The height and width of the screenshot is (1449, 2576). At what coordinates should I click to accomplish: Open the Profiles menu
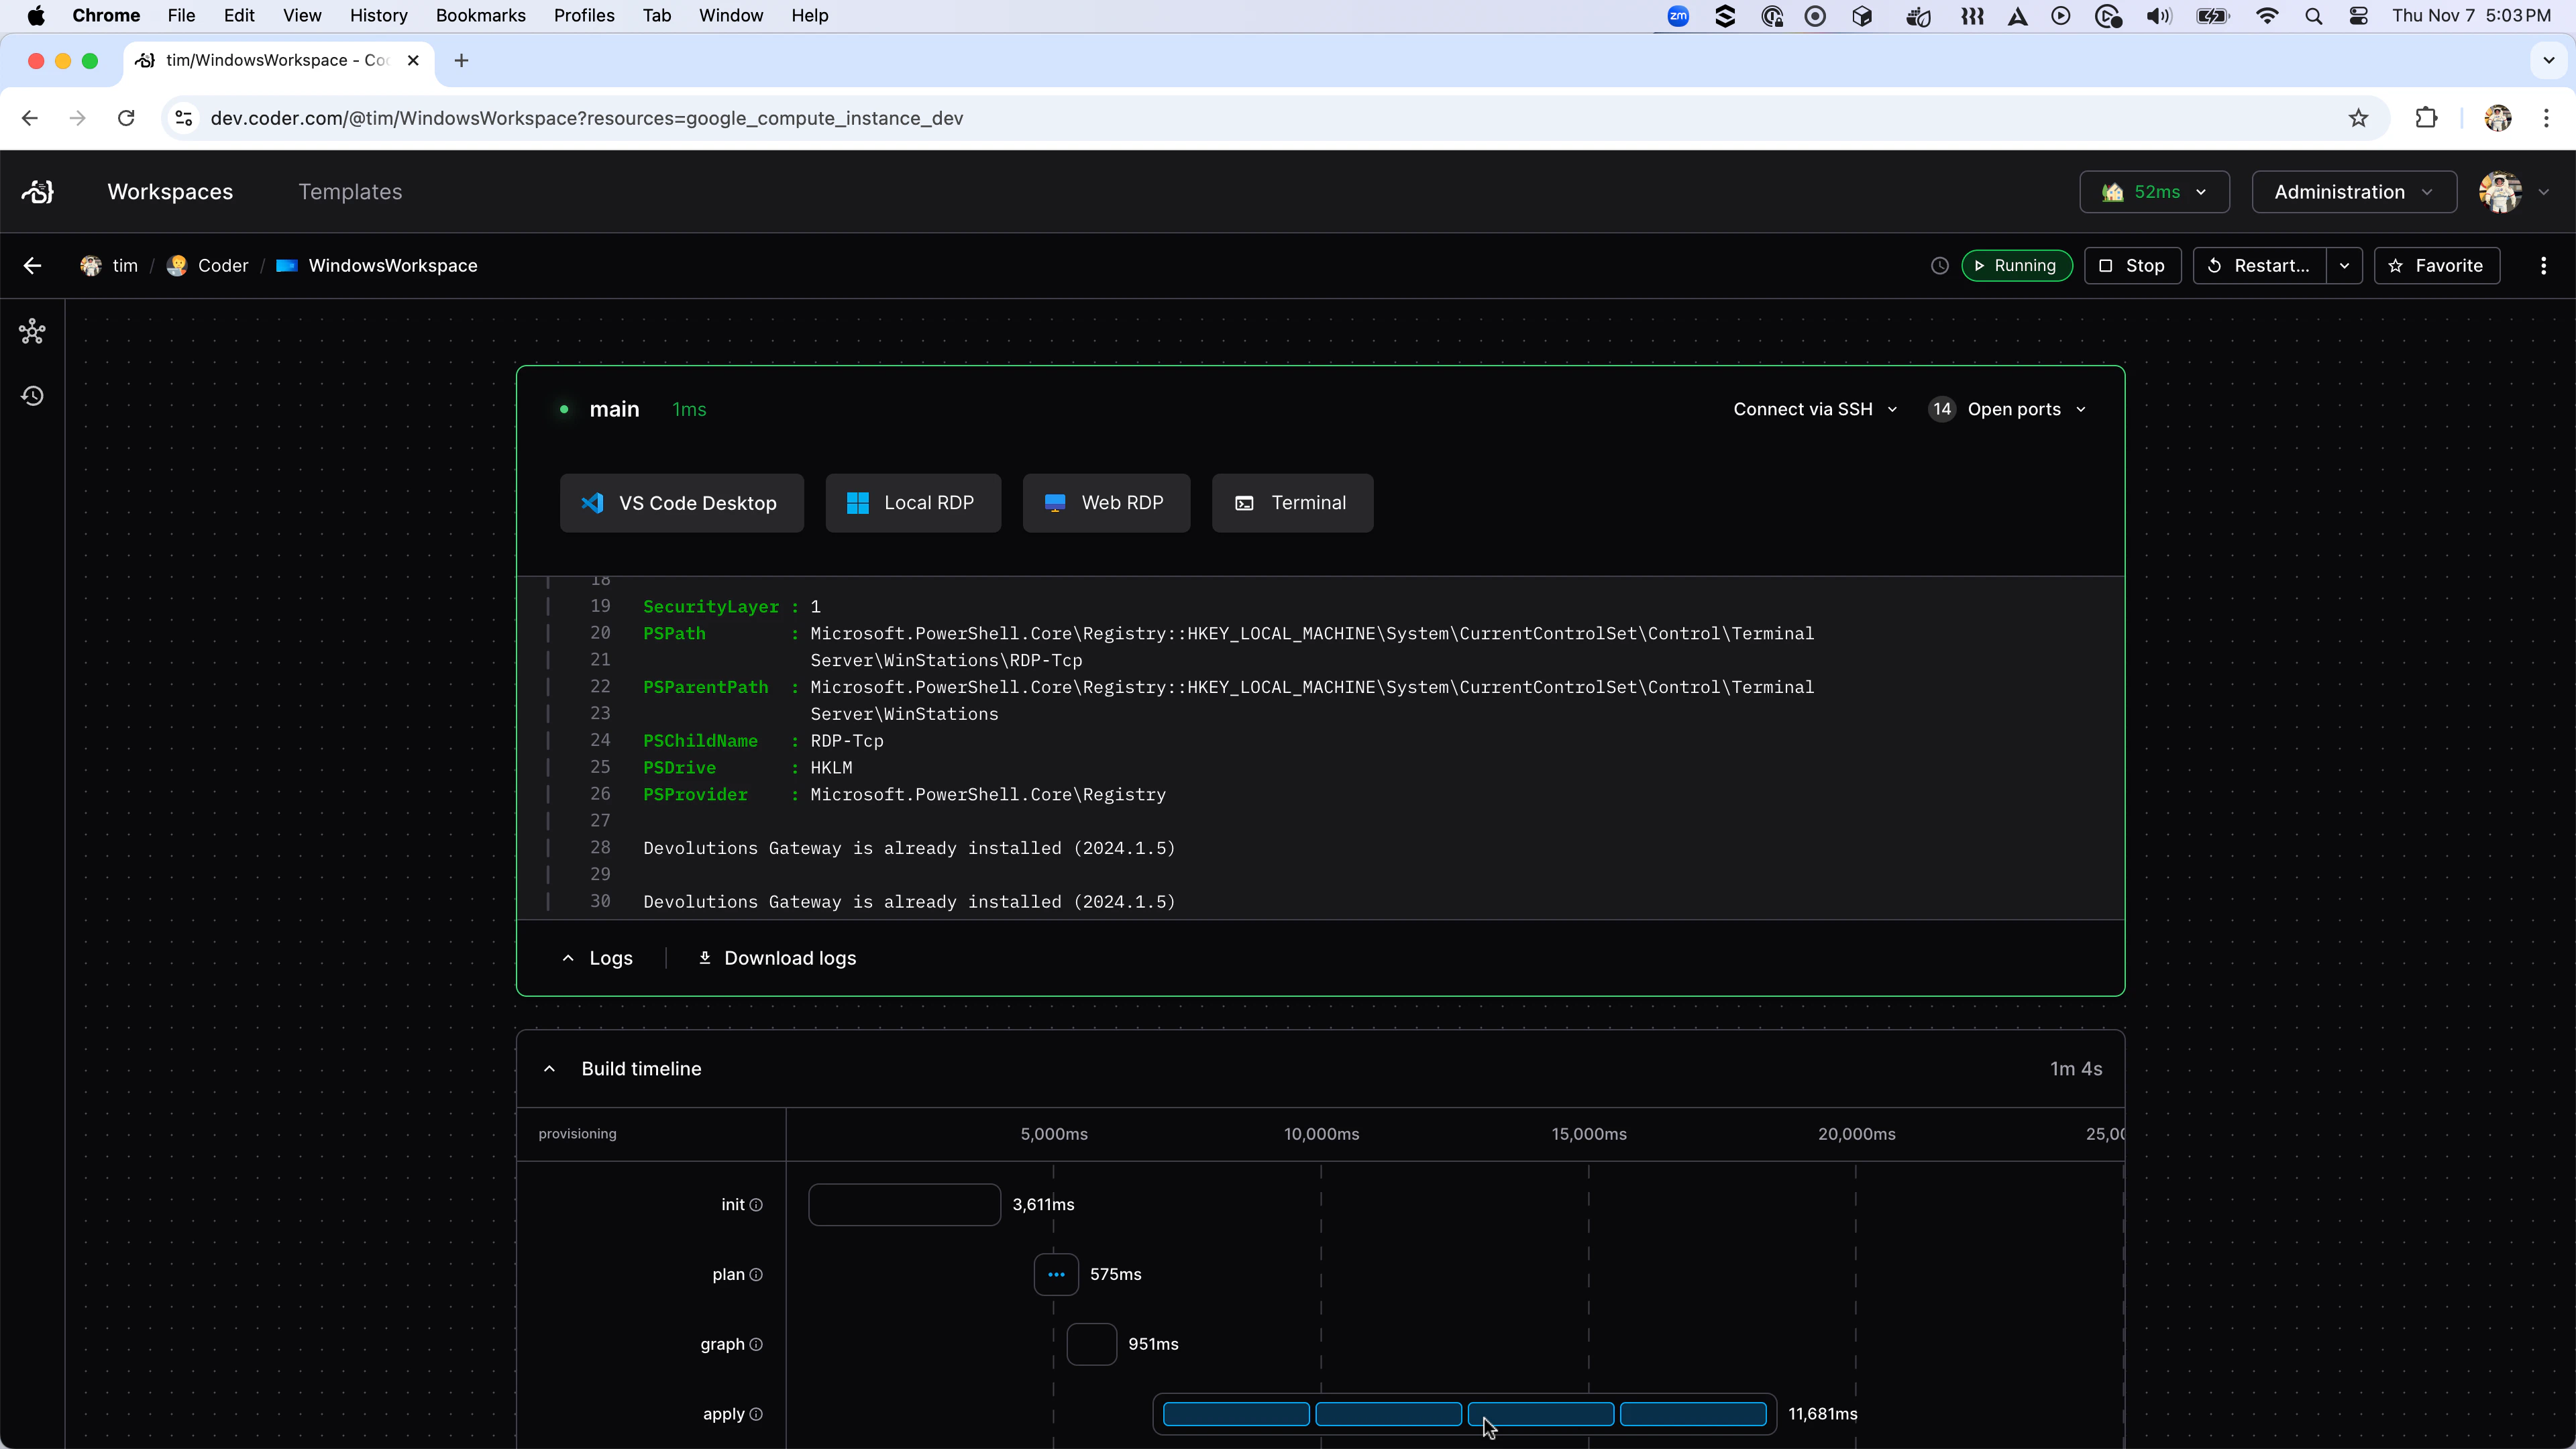coord(584,16)
